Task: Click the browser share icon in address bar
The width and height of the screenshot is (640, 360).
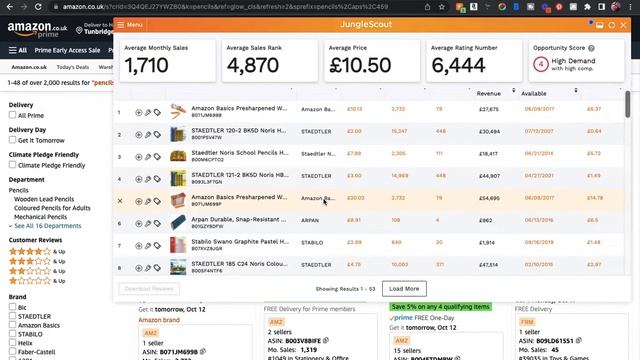Action: [427, 7]
